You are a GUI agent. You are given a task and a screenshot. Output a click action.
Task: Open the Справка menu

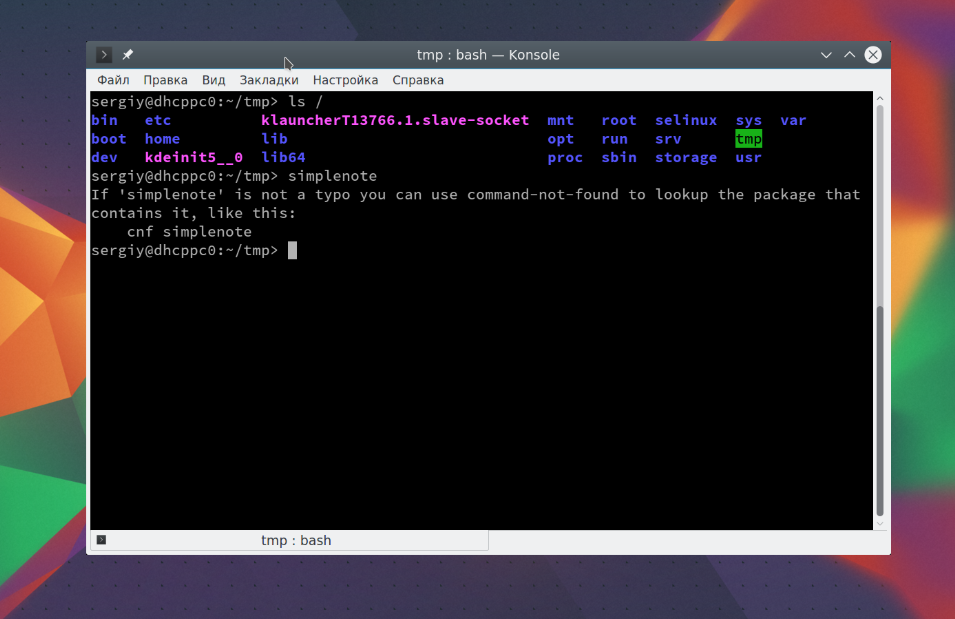[418, 80]
